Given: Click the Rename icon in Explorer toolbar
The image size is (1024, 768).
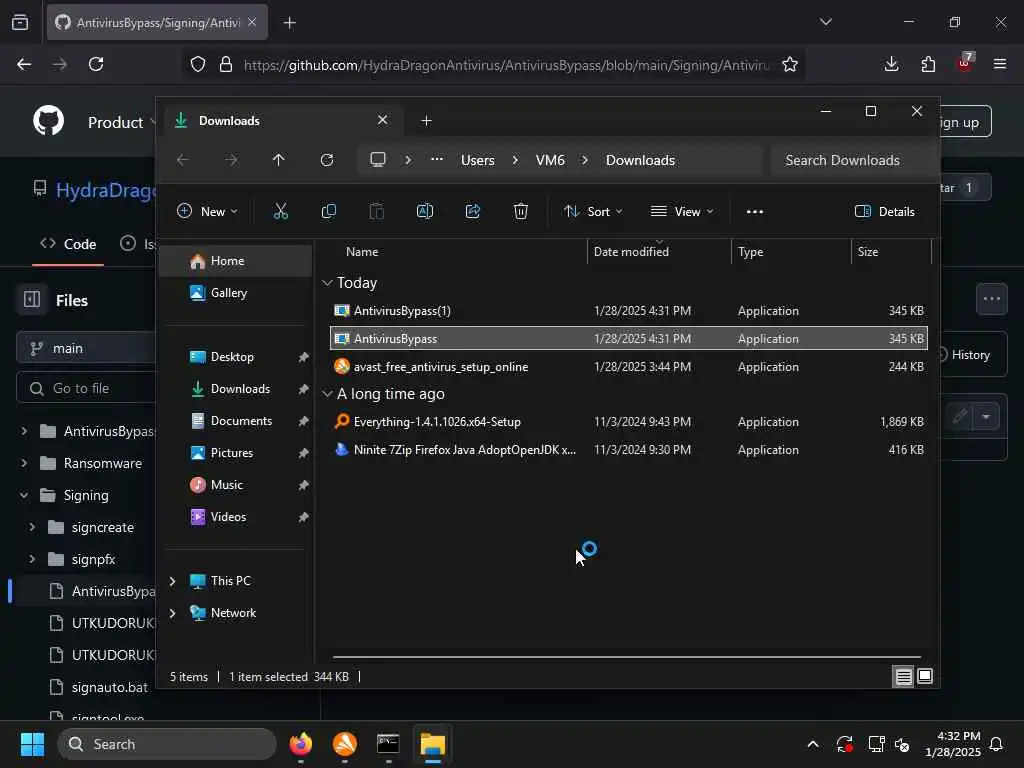Looking at the screenshot, I should (x=424, y=211).
